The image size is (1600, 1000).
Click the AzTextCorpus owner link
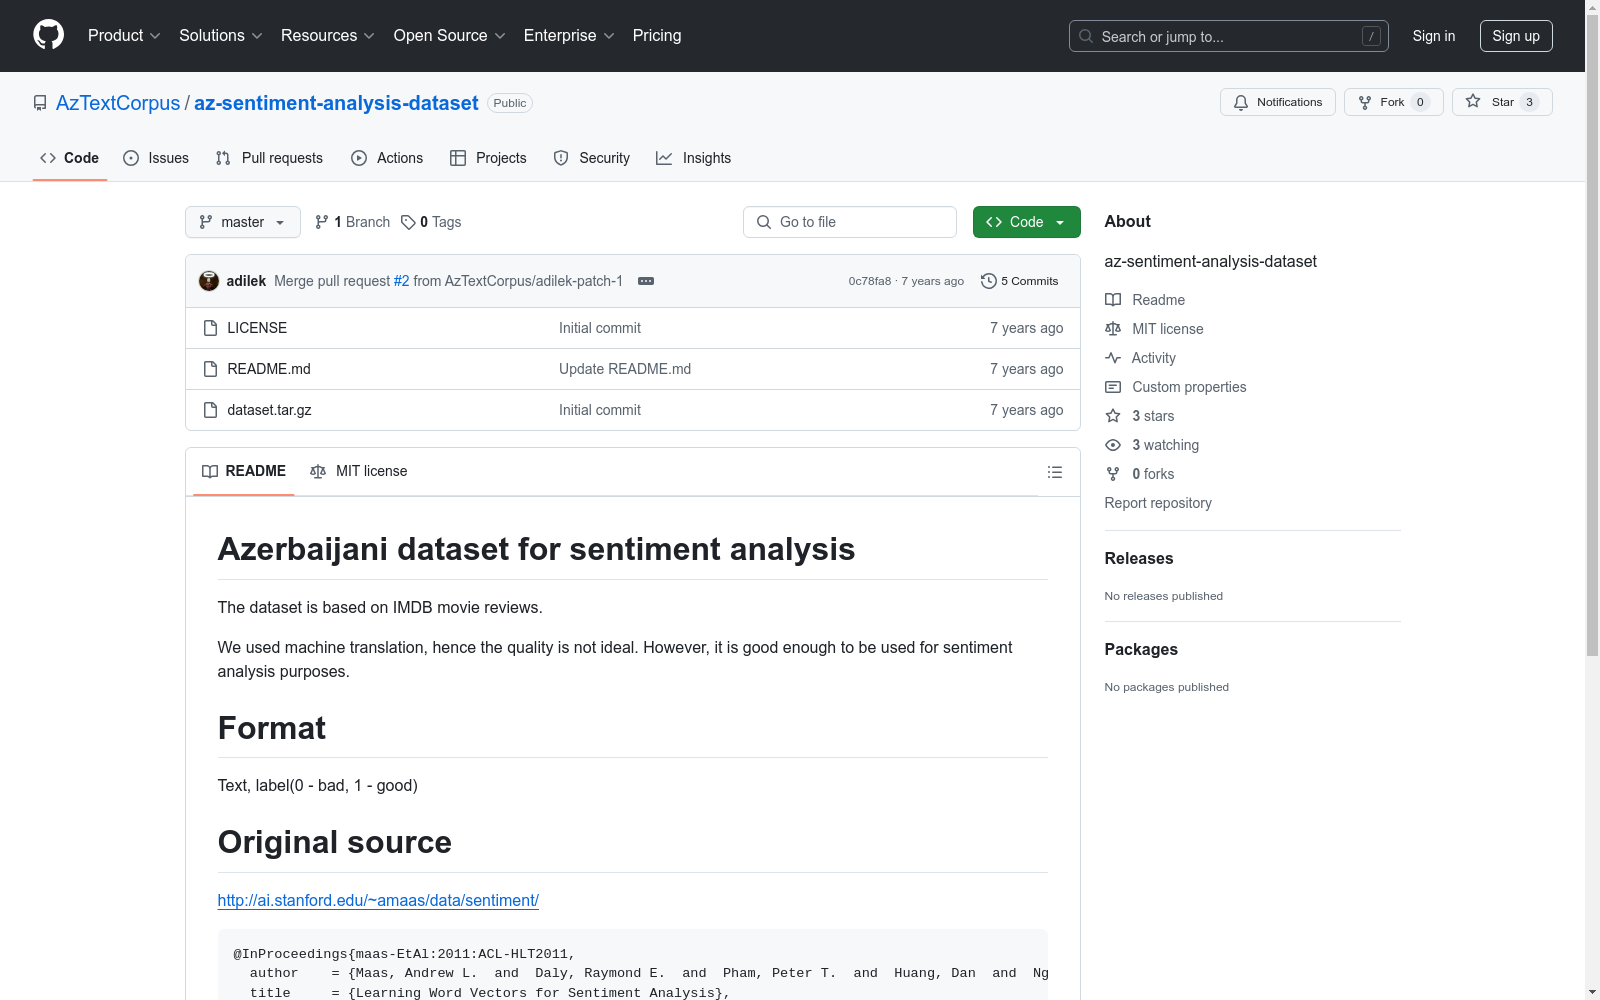pos(118,103)
